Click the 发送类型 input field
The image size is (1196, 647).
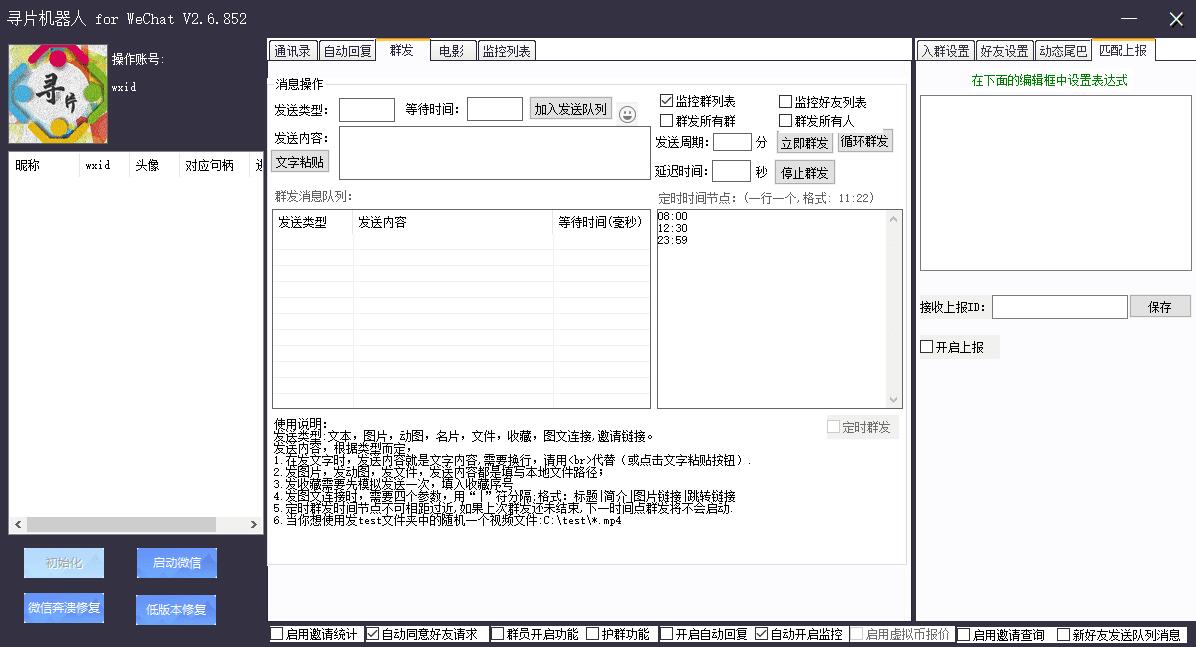(x=367, y=110)
